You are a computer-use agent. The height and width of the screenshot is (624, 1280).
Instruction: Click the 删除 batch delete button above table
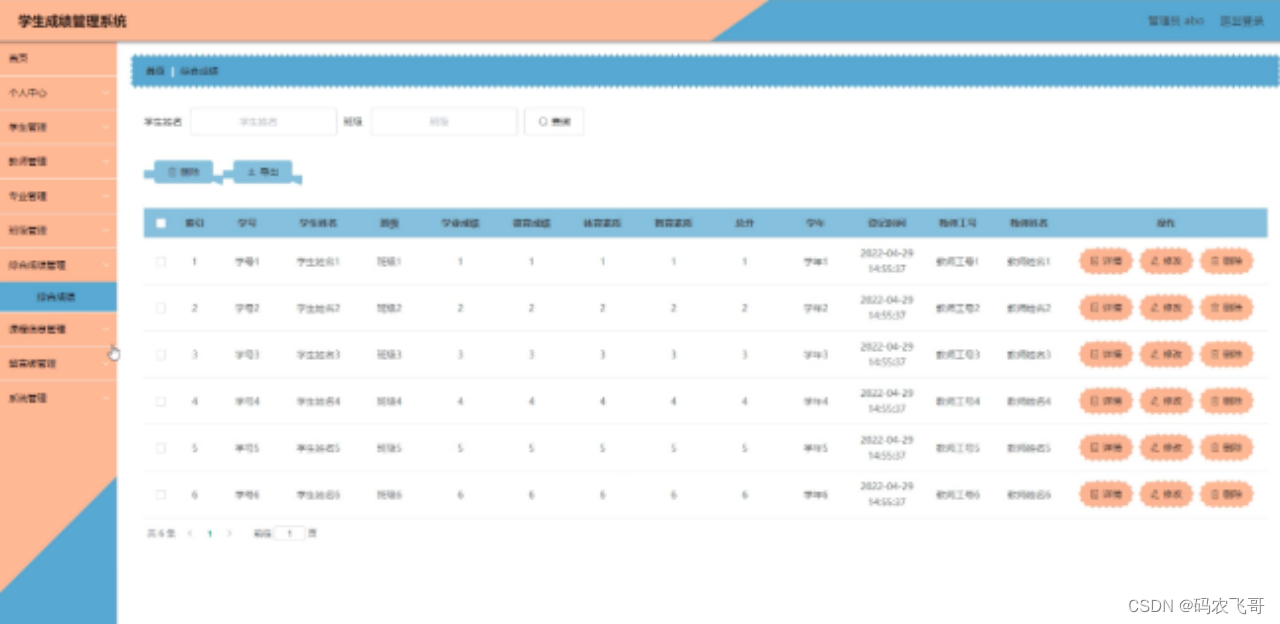coord(183,172)
